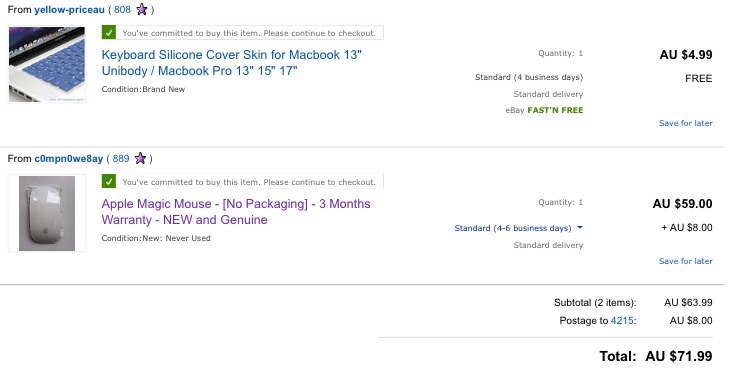Save Magic Mouse for later
738x370 pixels.
686,261
